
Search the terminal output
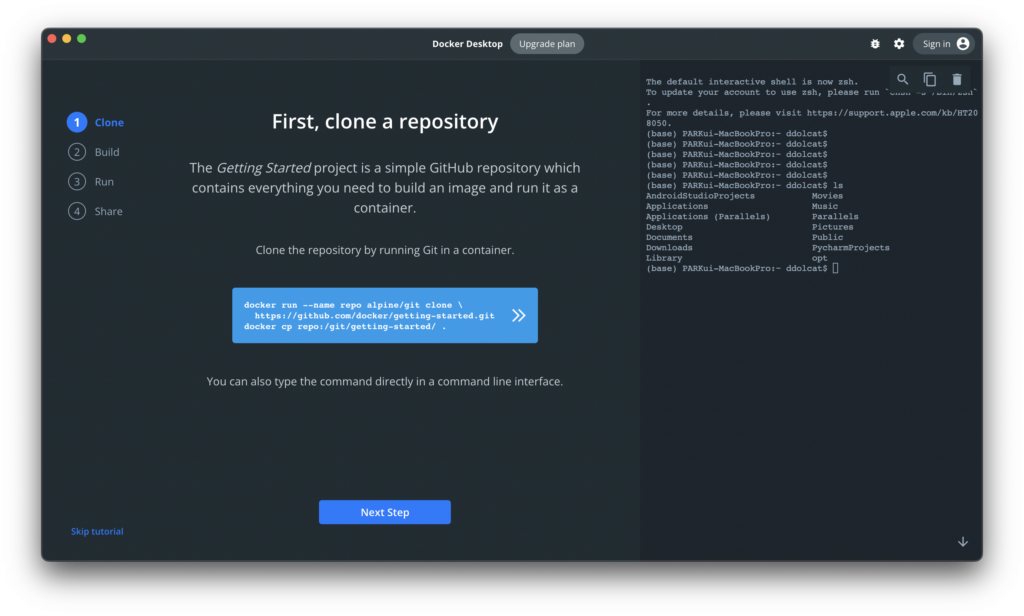tap(903, 79)
